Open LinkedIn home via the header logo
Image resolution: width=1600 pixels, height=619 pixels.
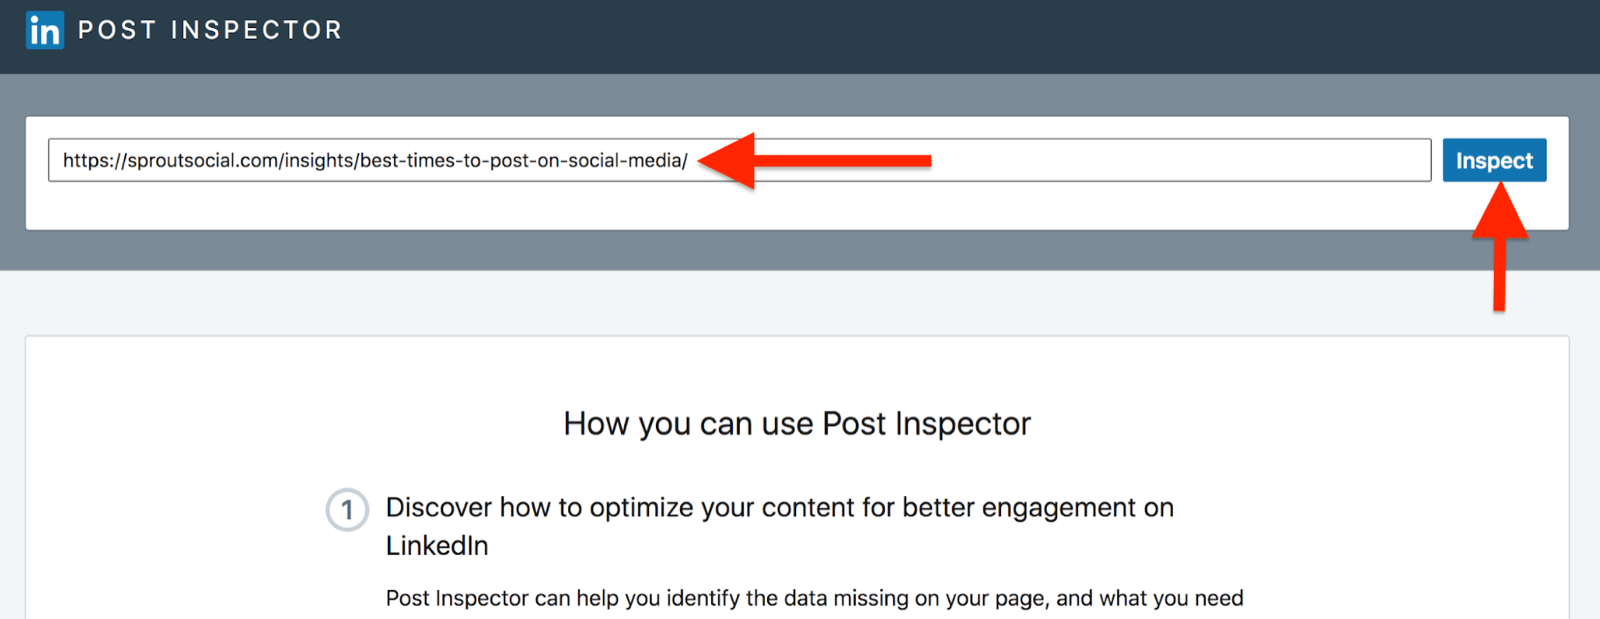[x=44, y=30]
